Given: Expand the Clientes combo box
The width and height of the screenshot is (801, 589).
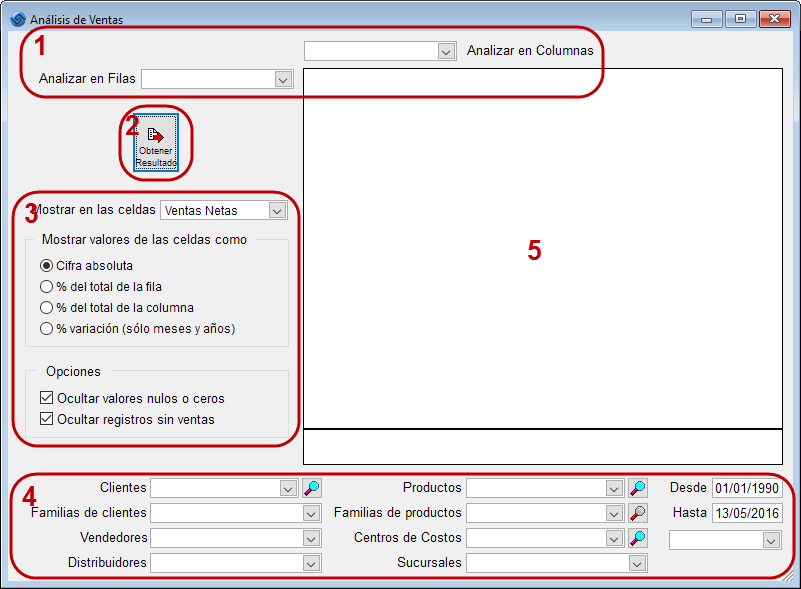Looking at the screenshot, I should coord(288,488).
